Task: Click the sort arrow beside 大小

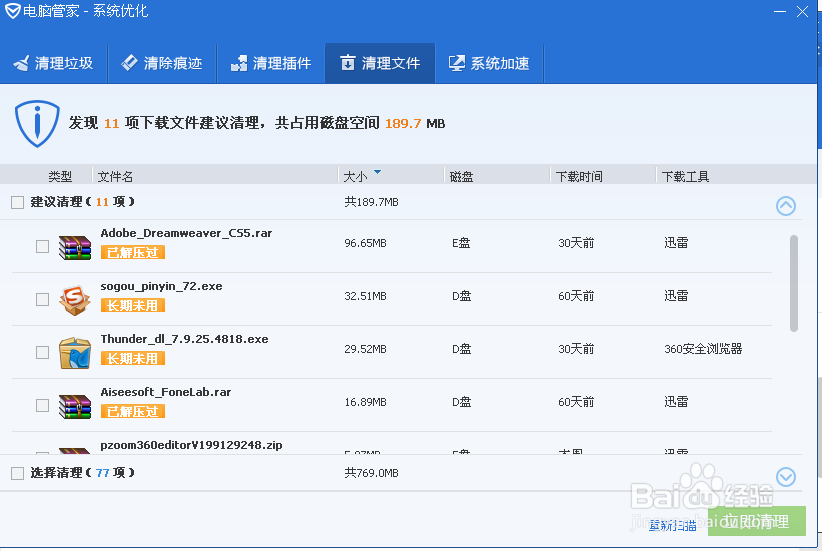Action: coord(377,172)
